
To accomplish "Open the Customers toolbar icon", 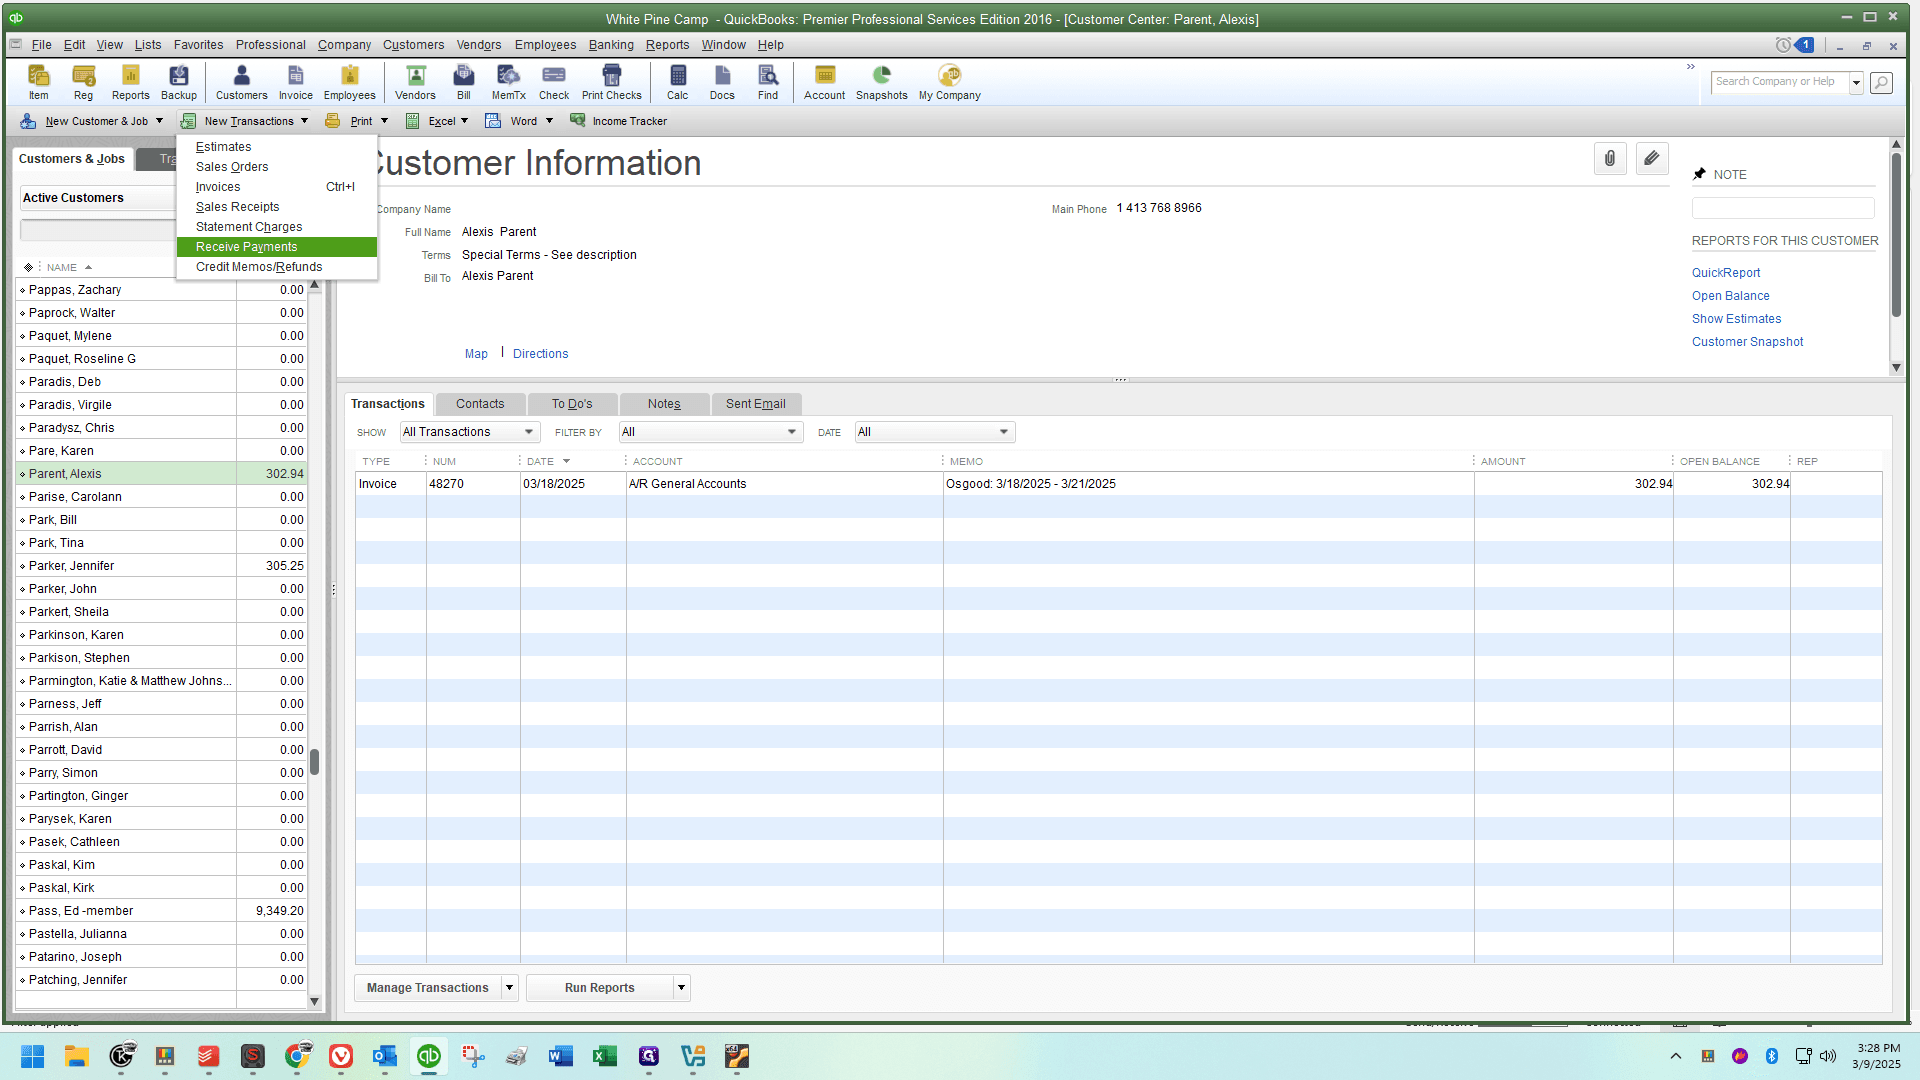I will 242,82.
